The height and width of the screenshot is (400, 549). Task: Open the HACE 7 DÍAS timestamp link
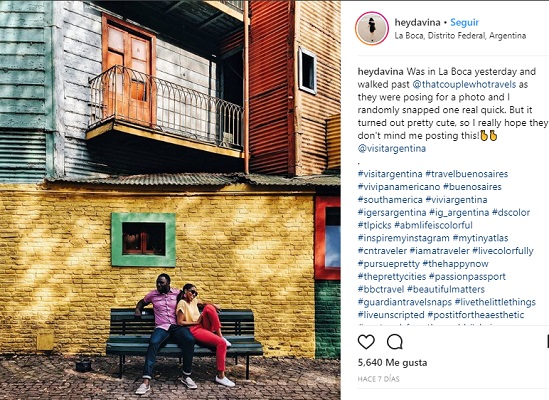point(378,379)
